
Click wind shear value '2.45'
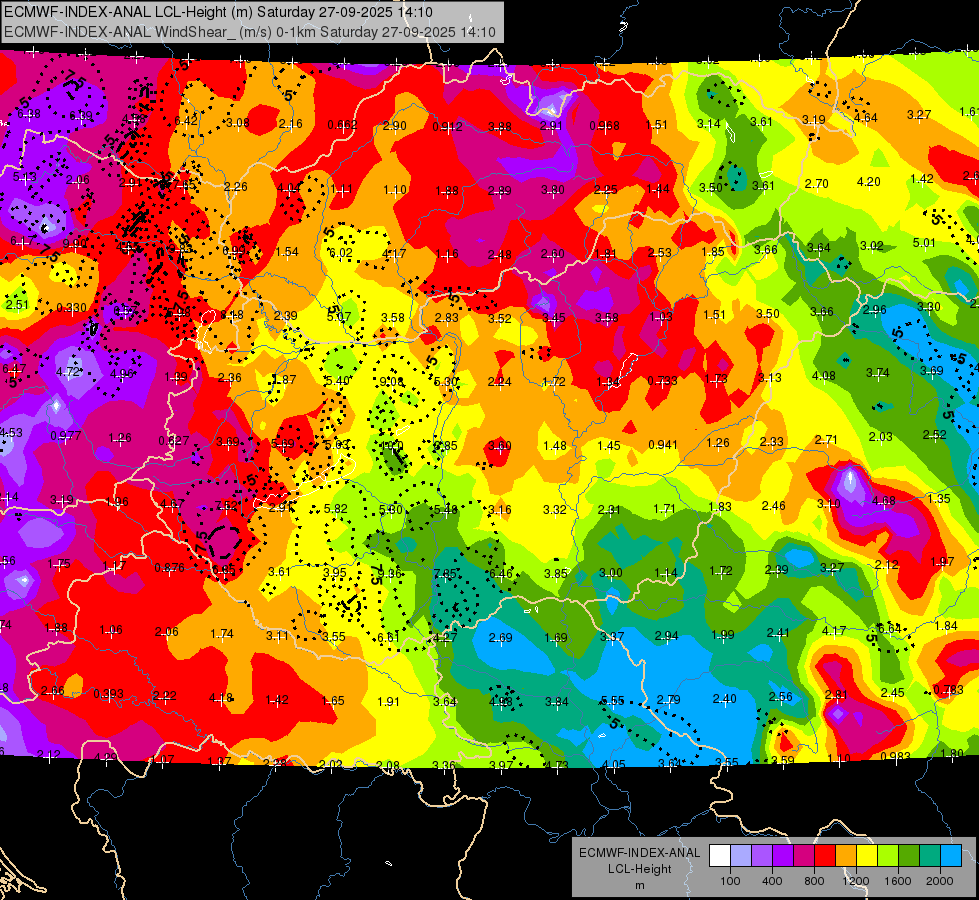893,693
